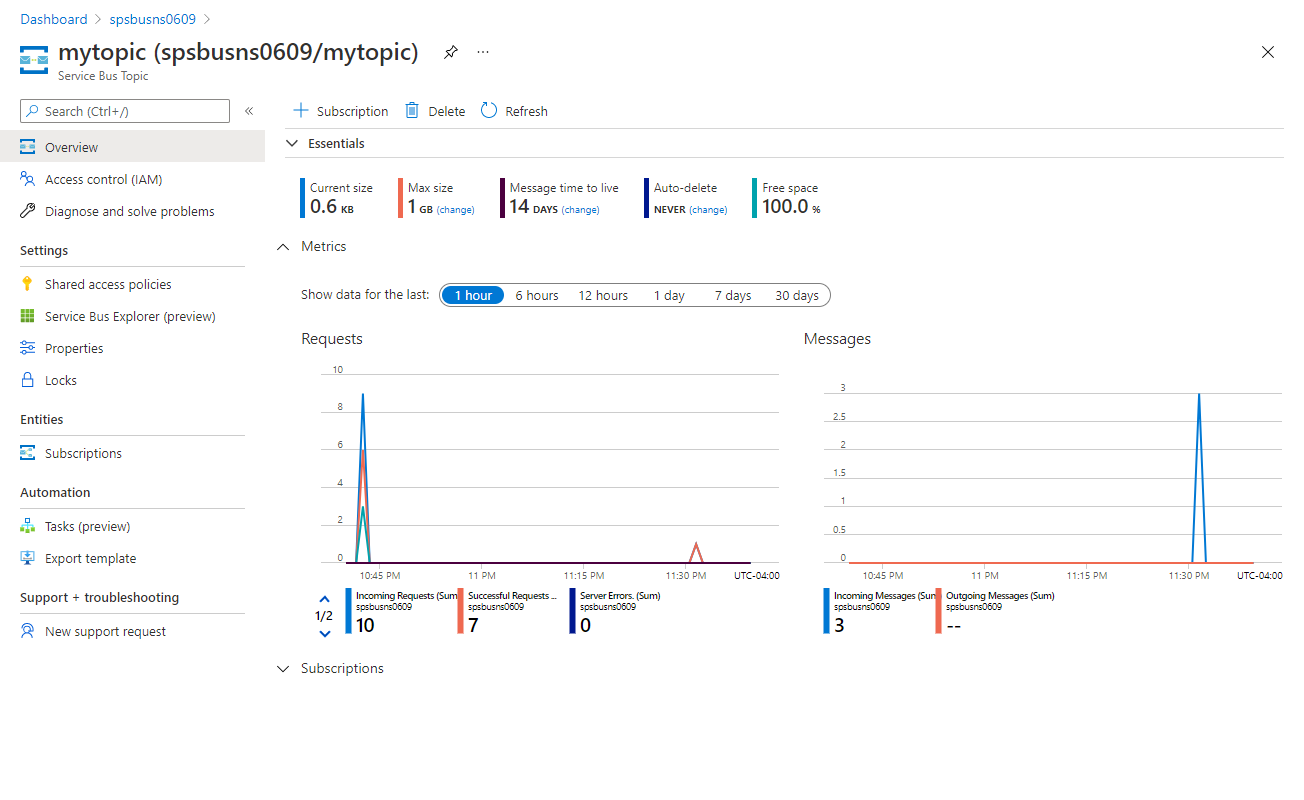The height and width of the screenshot is (800, 1304).
Task: Click the Incoming Requests blue legend swatch
Action: point(348,611)
